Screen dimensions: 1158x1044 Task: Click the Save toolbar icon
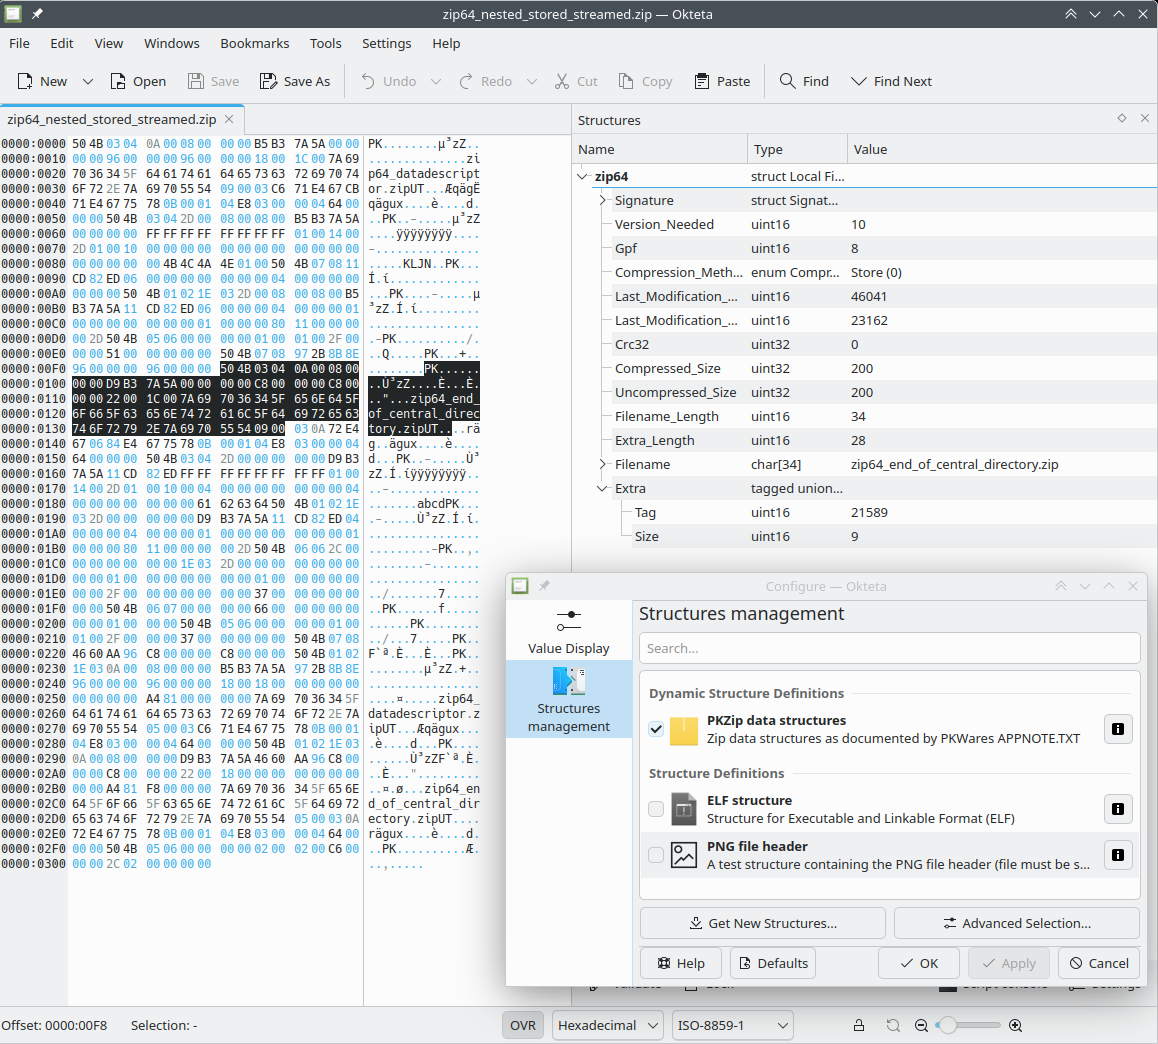click(x=196, y=81)
